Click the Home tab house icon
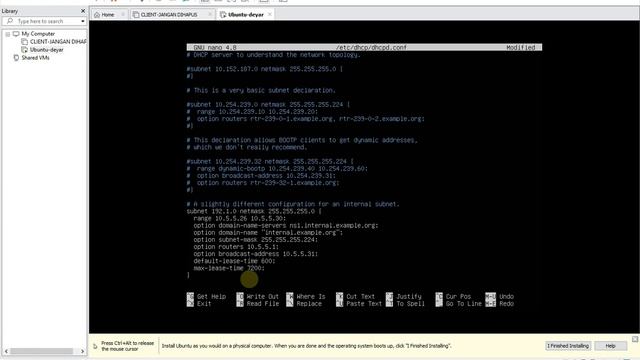 (x=97, y=15)
